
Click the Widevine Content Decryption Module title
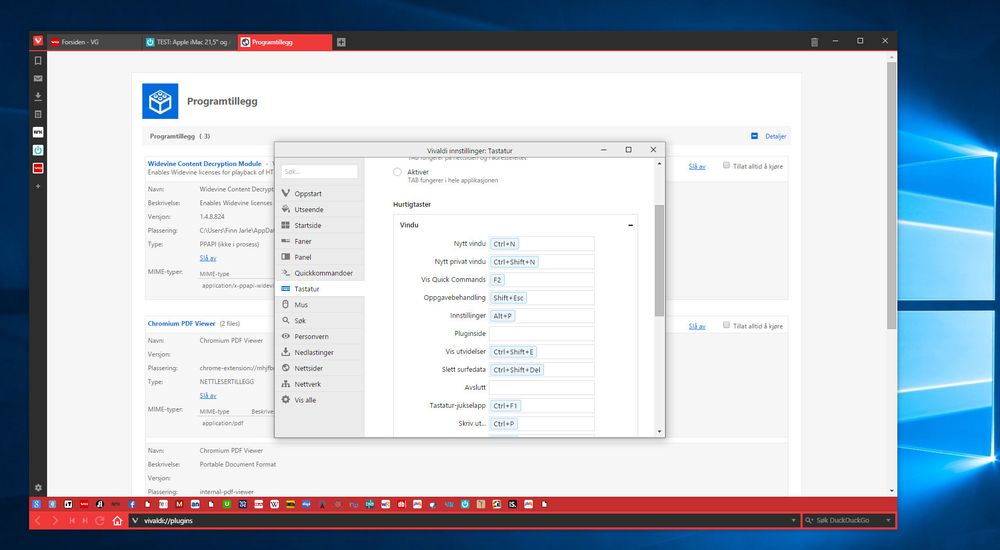[205, 164]
